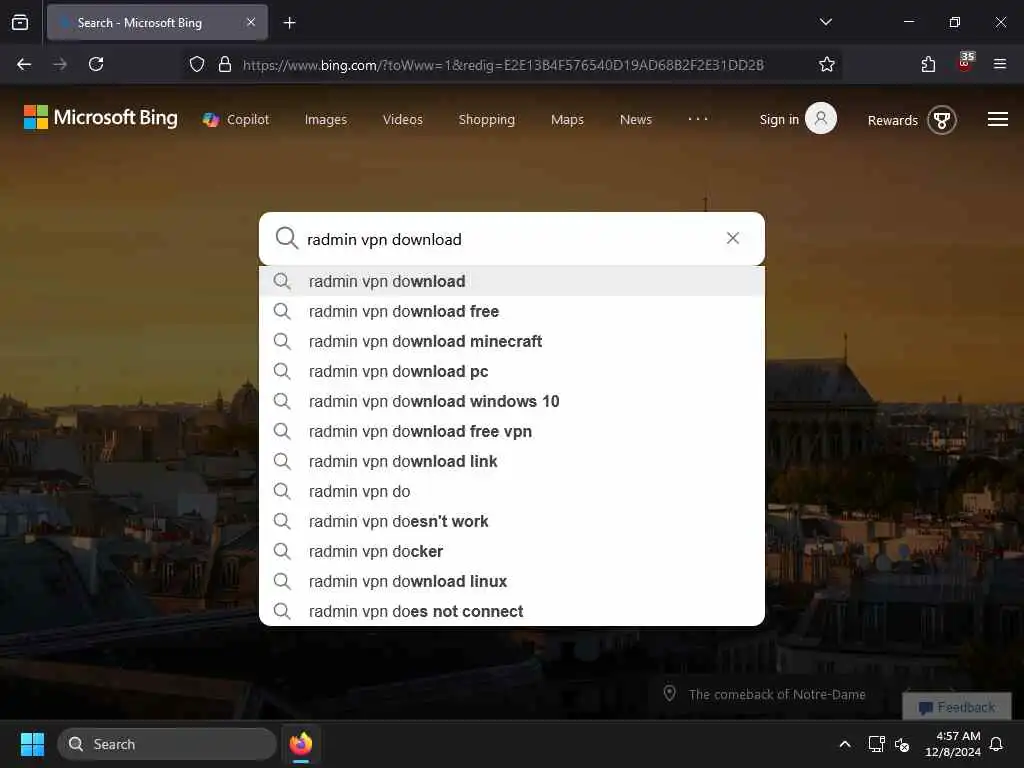Viewport: 1024px width, 768px height.
Task: Open the Shopping section
Action: [487, 120]
